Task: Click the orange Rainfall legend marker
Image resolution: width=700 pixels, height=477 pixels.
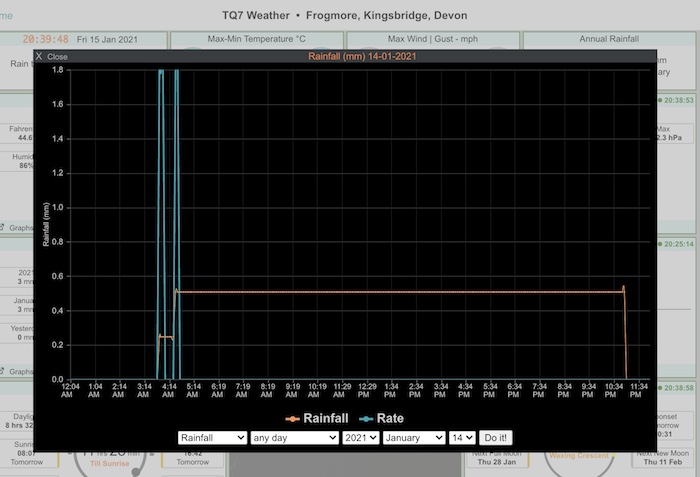Action: (x=292, y=419)
